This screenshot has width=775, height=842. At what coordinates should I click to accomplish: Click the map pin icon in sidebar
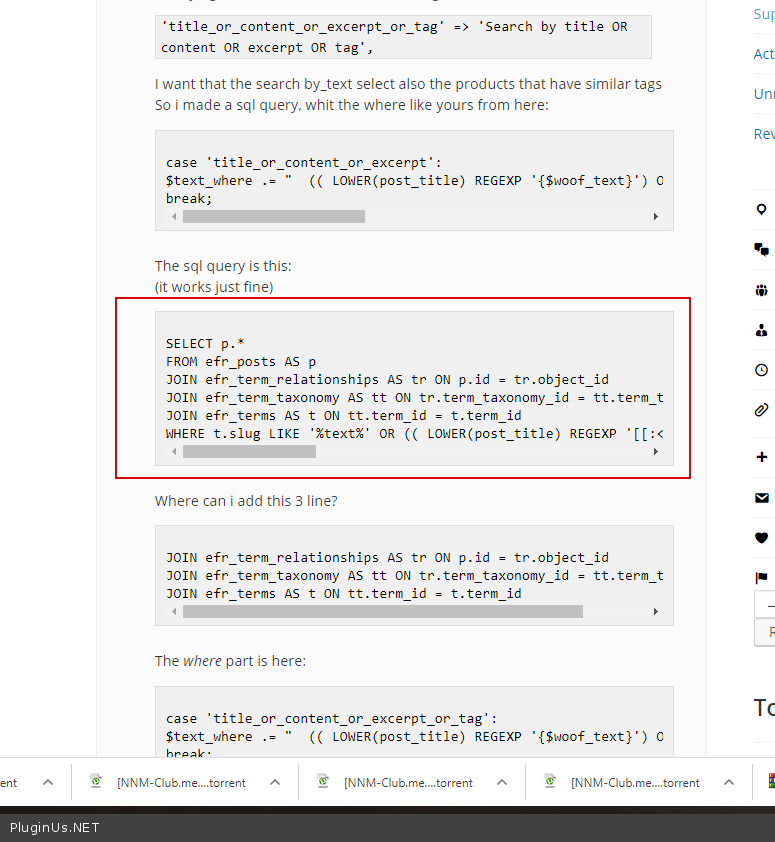762,210
